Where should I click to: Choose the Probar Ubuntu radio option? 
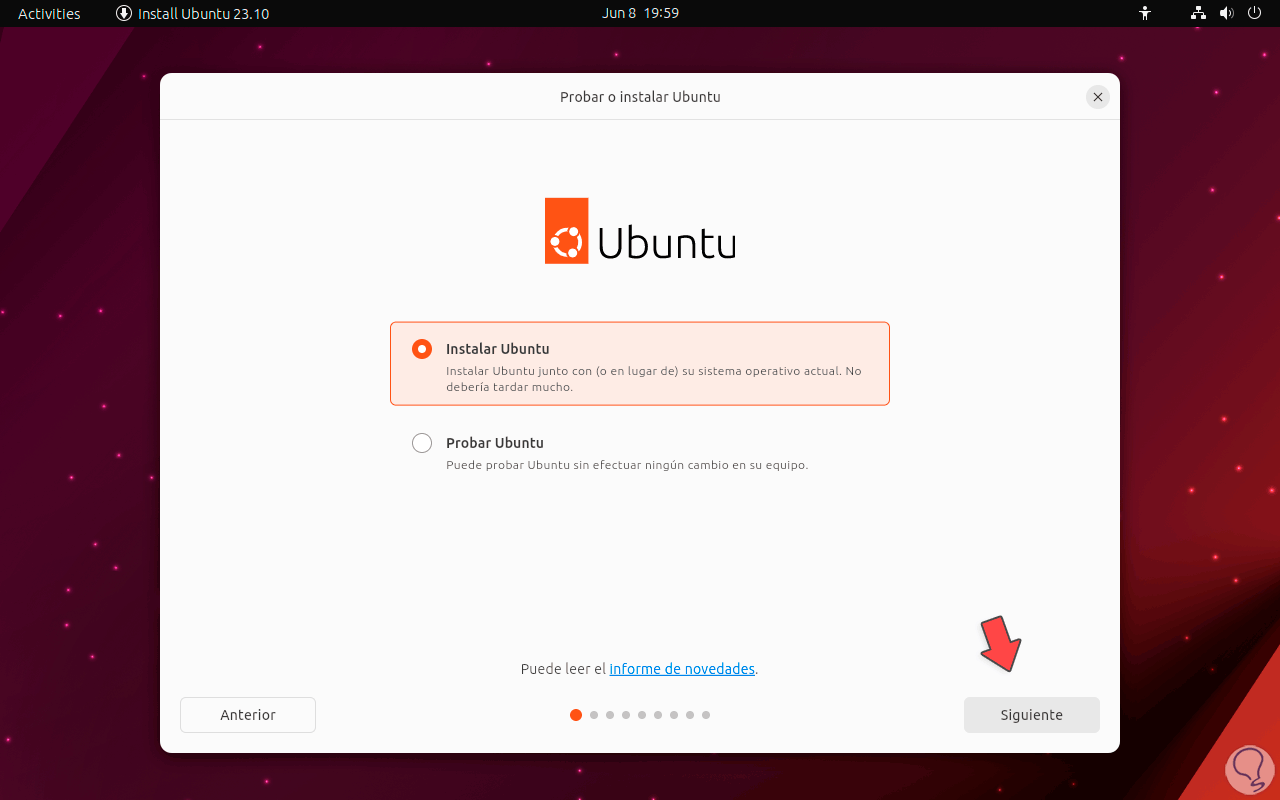[x=422, y=443]
